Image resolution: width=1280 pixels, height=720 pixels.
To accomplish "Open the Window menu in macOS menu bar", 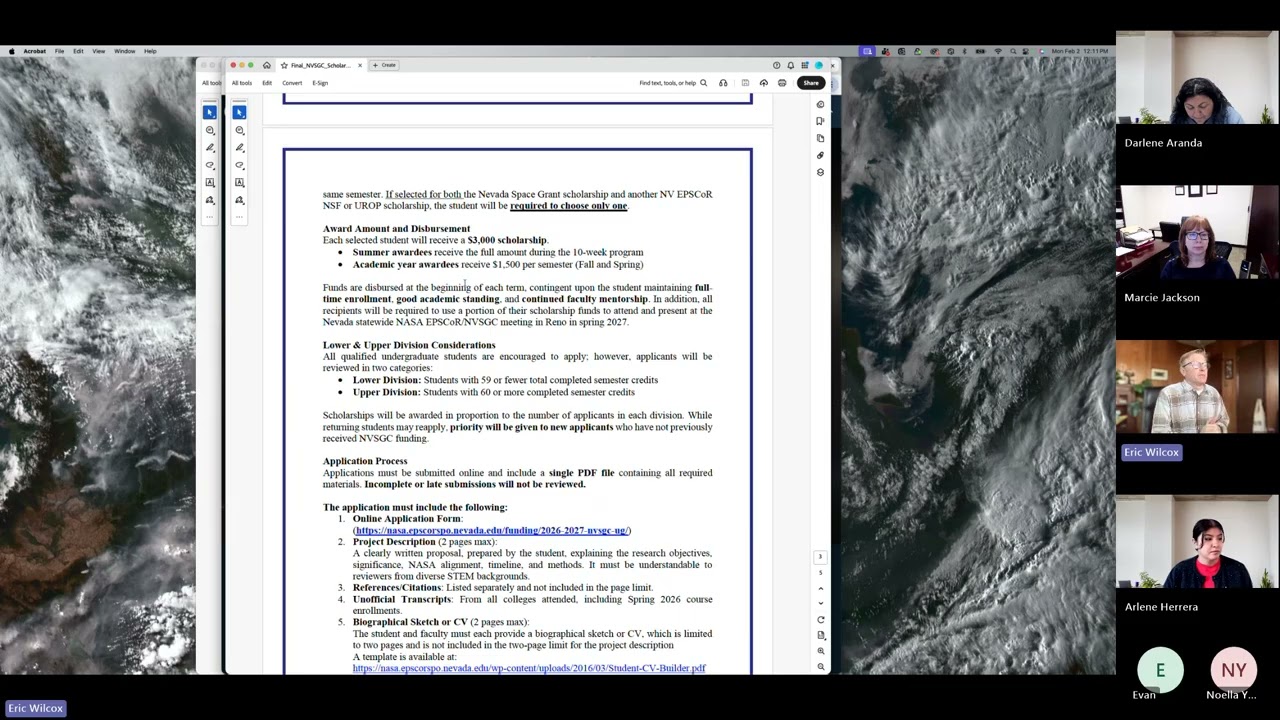I will click(x=124, y=51).
